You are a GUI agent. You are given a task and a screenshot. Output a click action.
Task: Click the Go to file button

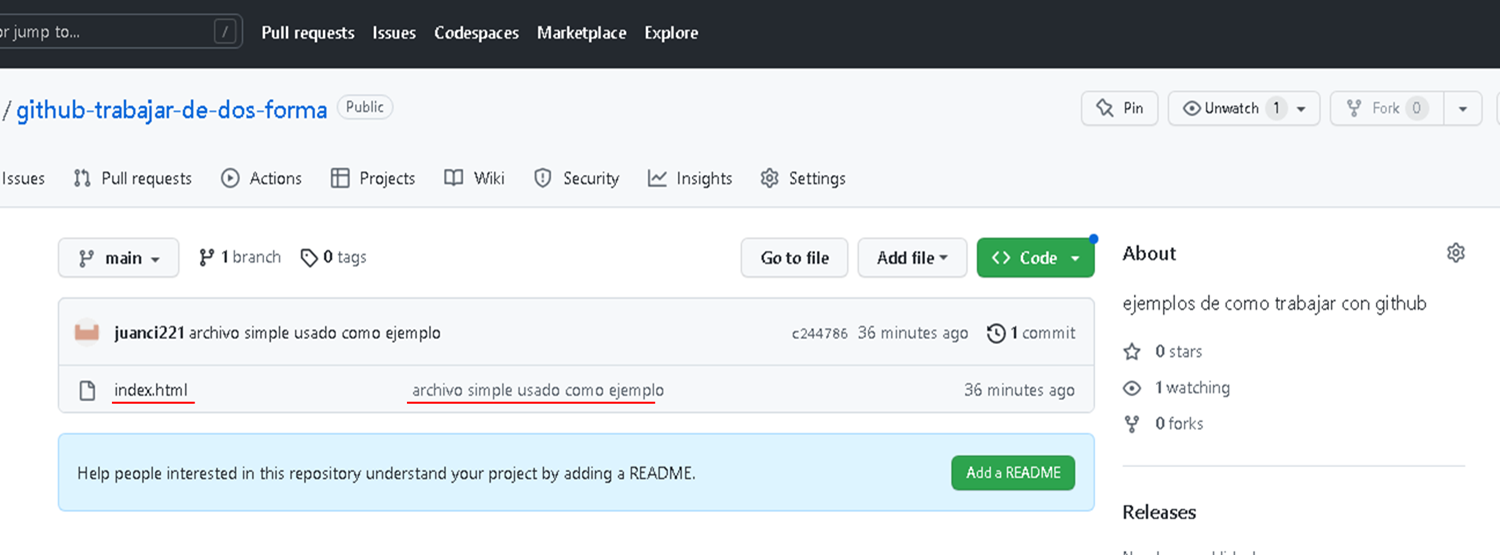pyautogui.click(x=794, y=258)
